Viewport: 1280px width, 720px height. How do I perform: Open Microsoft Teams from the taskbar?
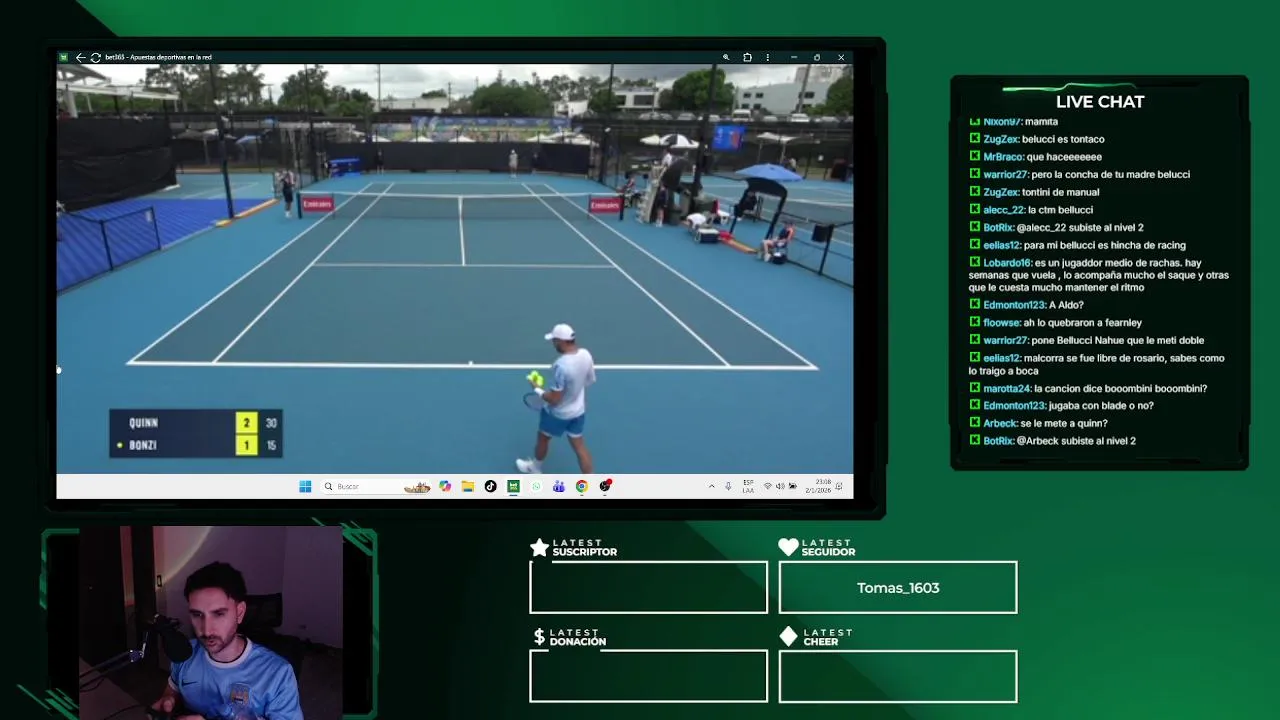pos(558,486)
